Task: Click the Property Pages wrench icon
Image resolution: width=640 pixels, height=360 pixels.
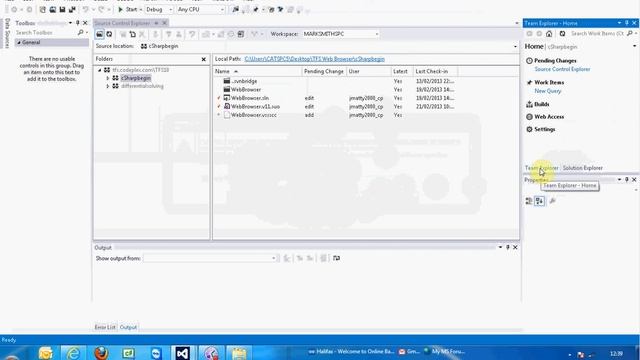Action: click(553, 201)
